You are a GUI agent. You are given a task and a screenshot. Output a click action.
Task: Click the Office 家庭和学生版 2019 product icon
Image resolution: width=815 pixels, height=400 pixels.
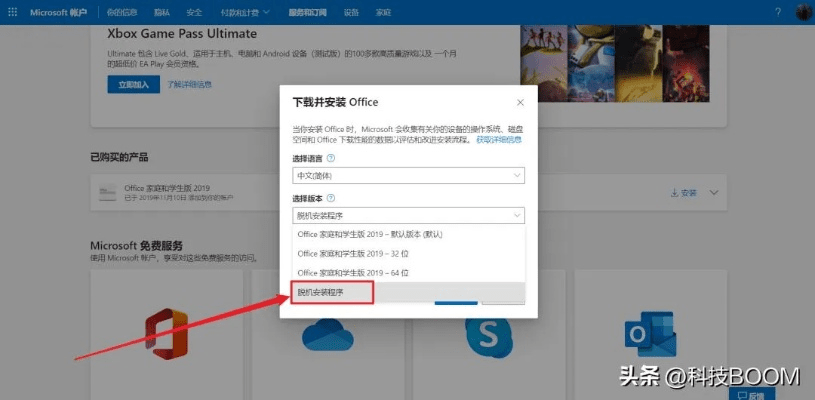[108, 192]
